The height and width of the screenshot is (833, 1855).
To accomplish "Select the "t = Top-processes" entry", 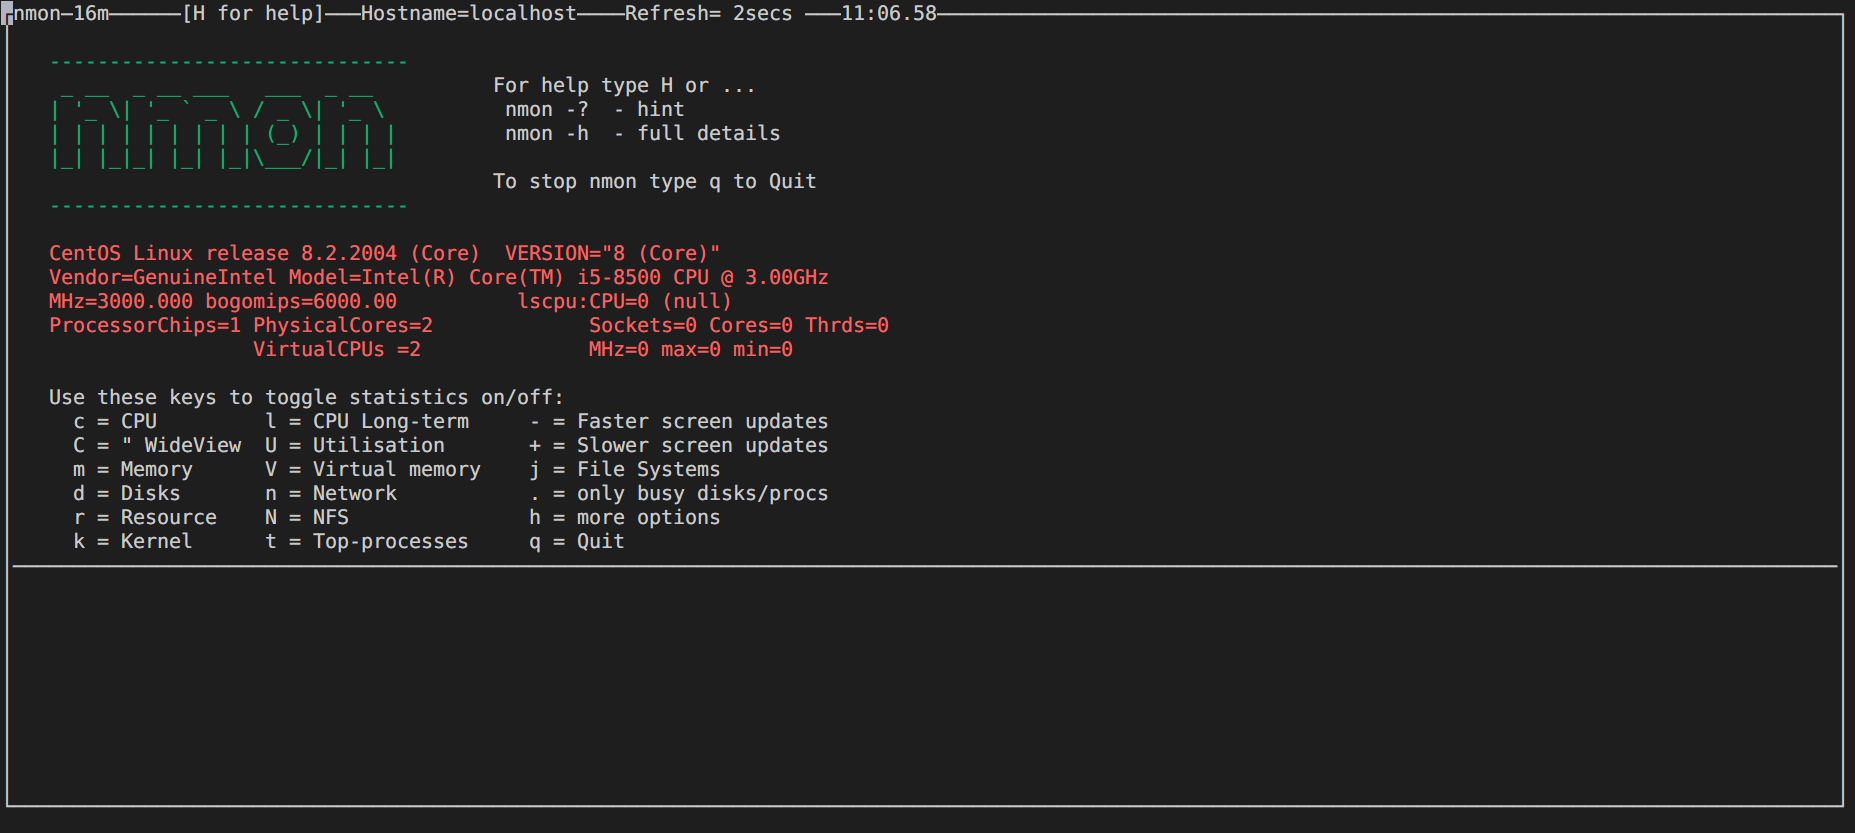I will coord(367,542).
